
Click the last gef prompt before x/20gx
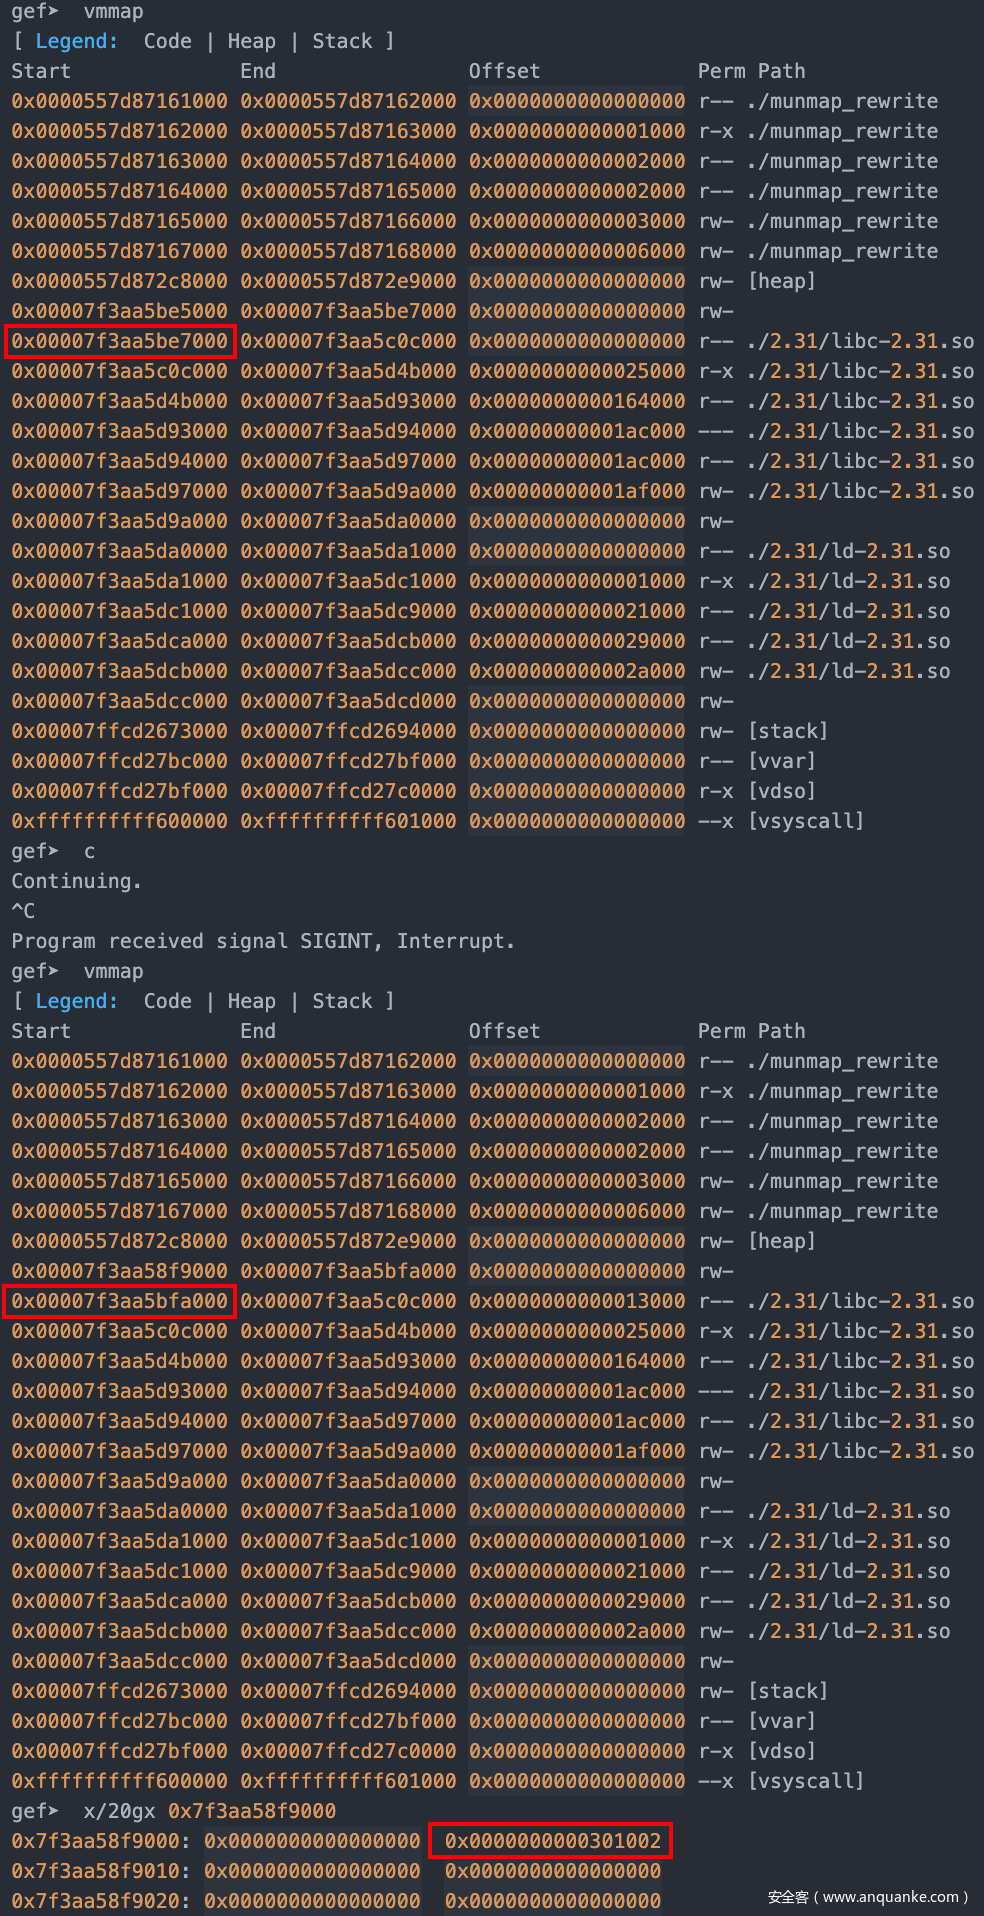coord(35,1811)
